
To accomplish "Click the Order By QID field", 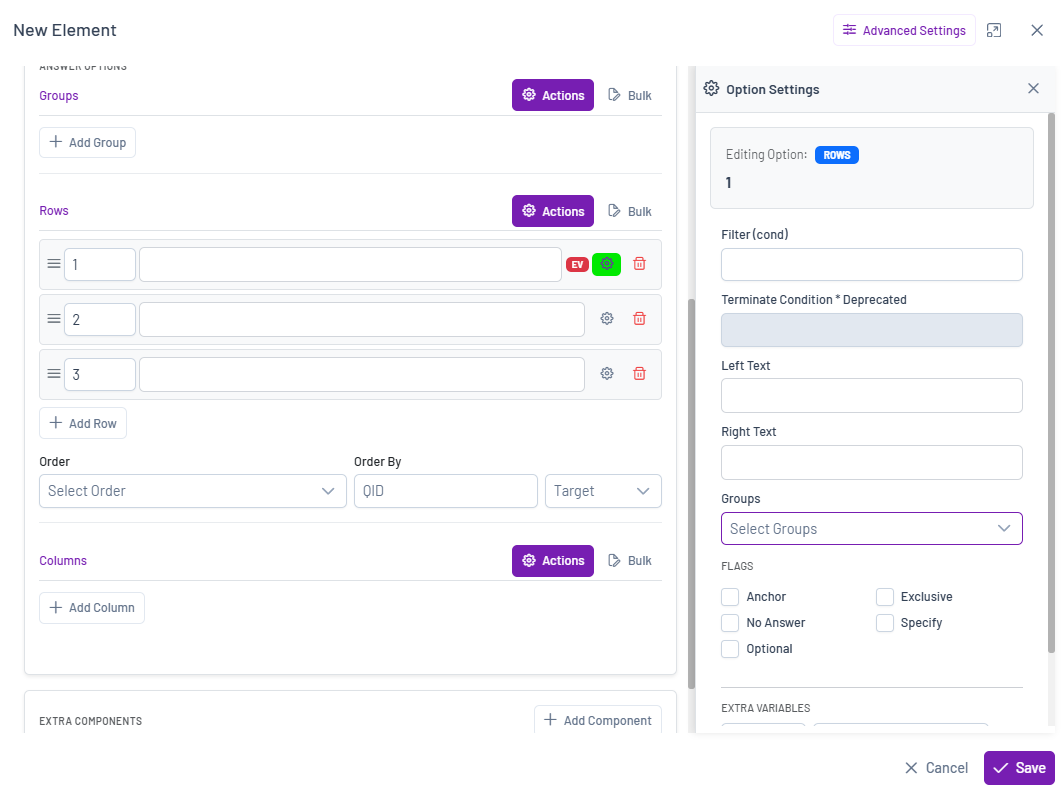I will 446,491.
